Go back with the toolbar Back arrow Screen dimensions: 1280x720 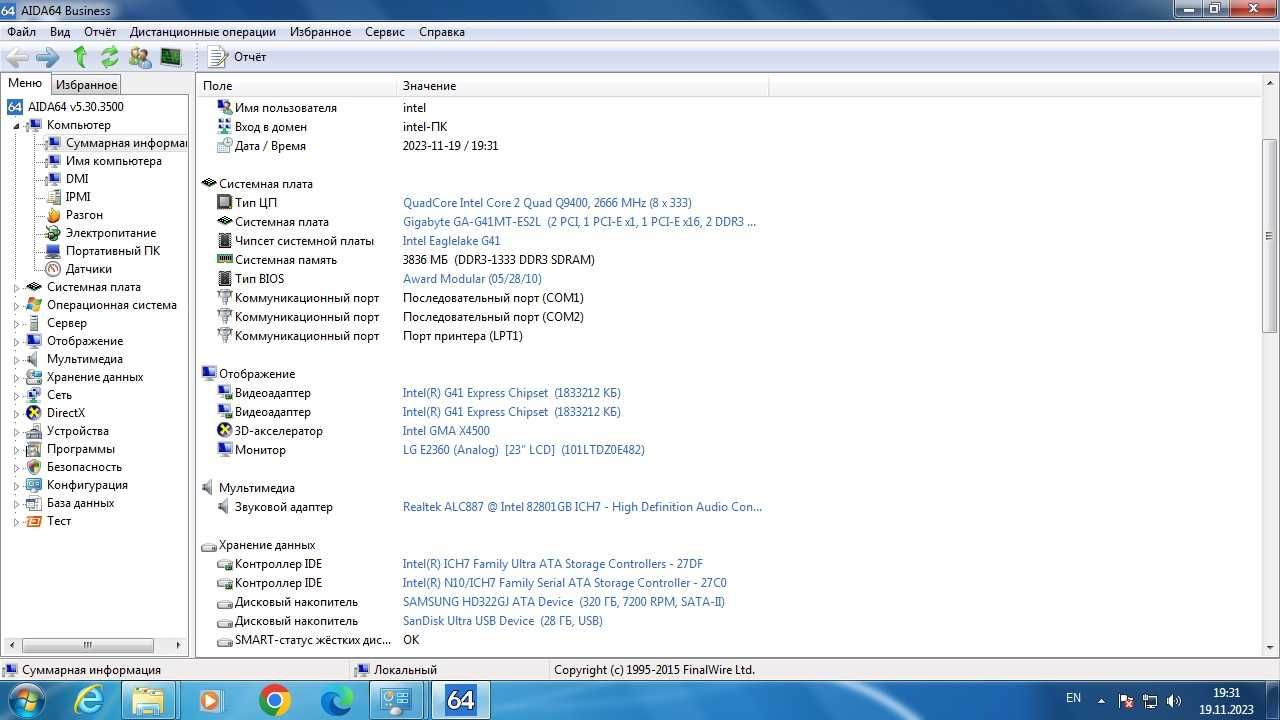click(x=17, y=57)
